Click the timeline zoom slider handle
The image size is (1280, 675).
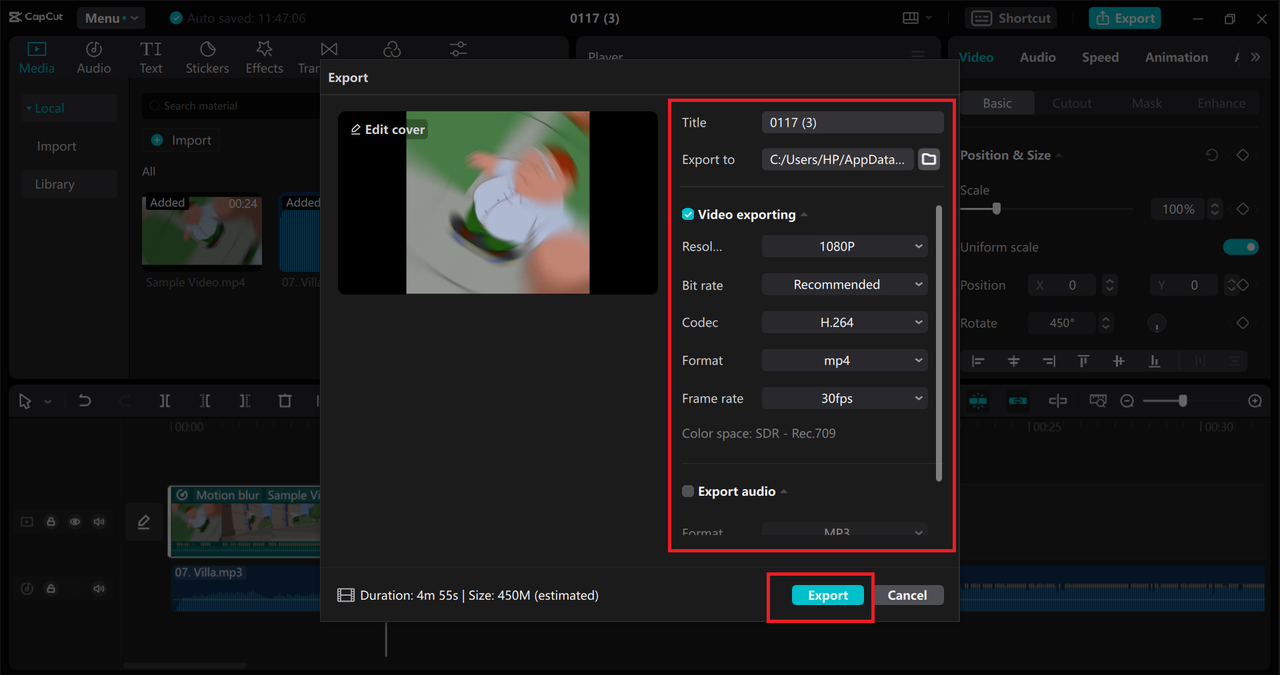tap(1183, 401)
